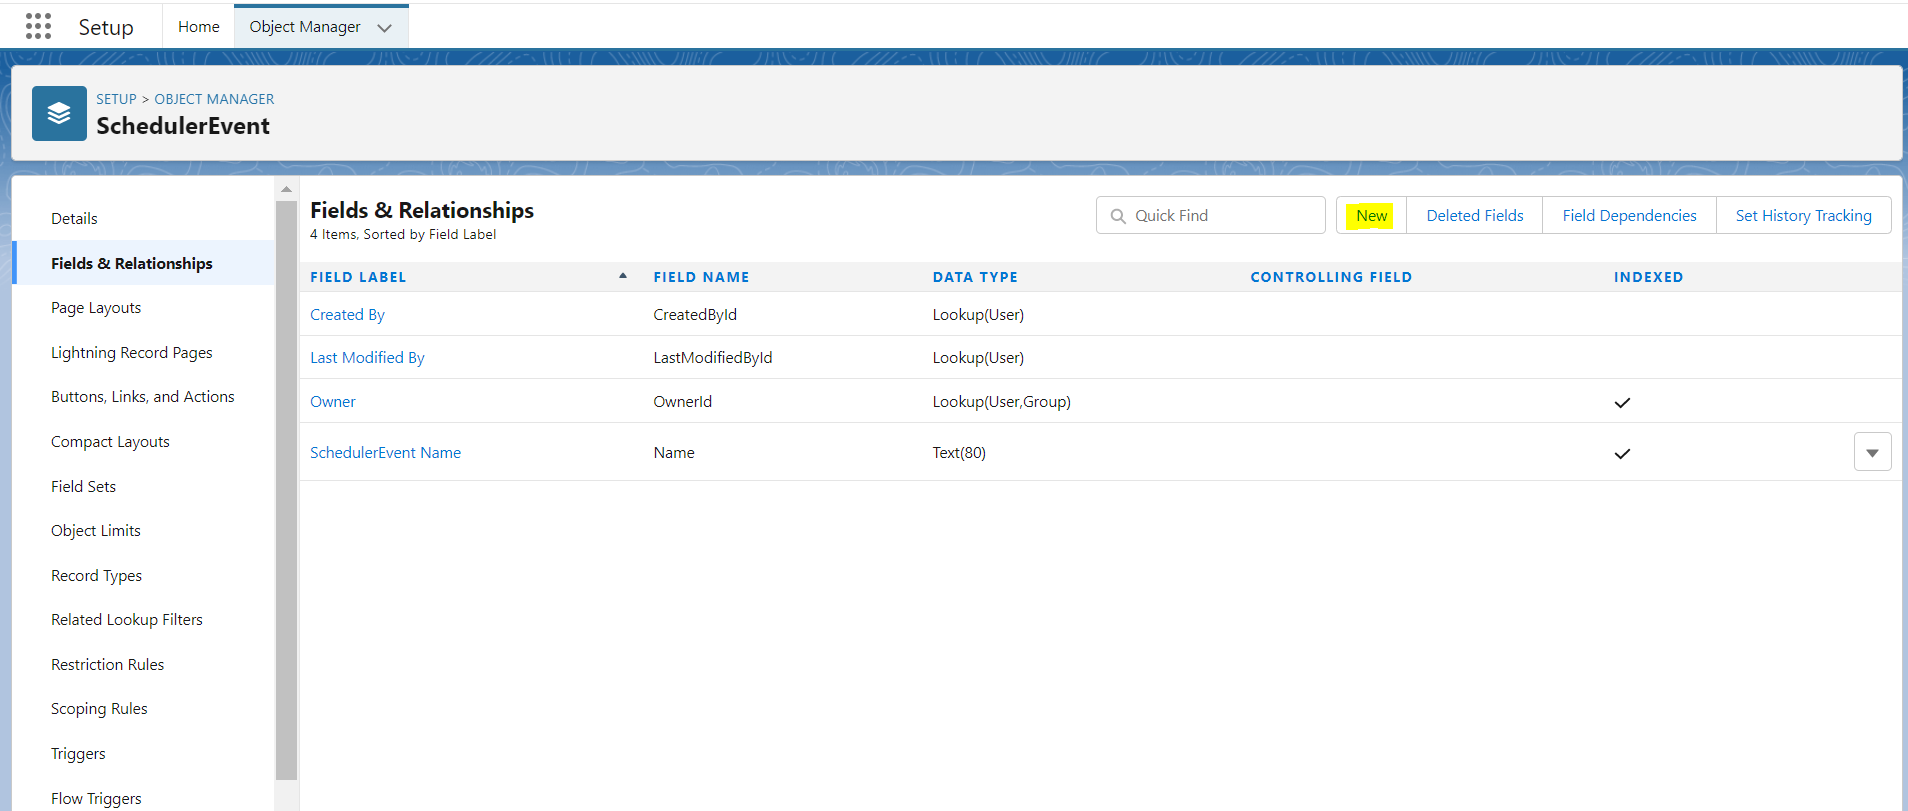Screen dimensions: 1908x811
Task: Type in the Quick Find search box
Action: point(1222,216)
